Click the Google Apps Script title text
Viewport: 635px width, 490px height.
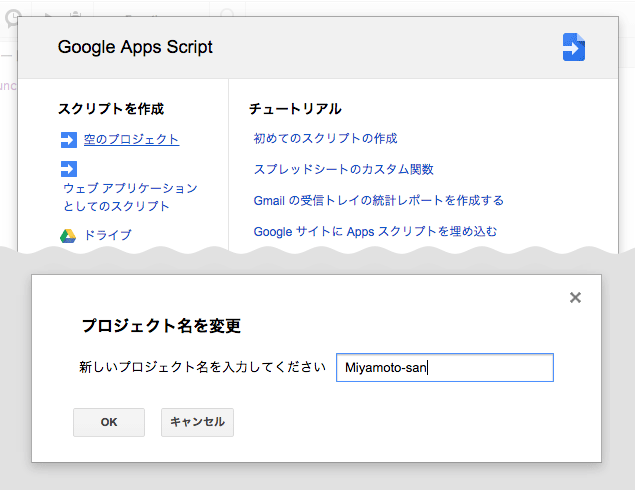coord(135,47)
